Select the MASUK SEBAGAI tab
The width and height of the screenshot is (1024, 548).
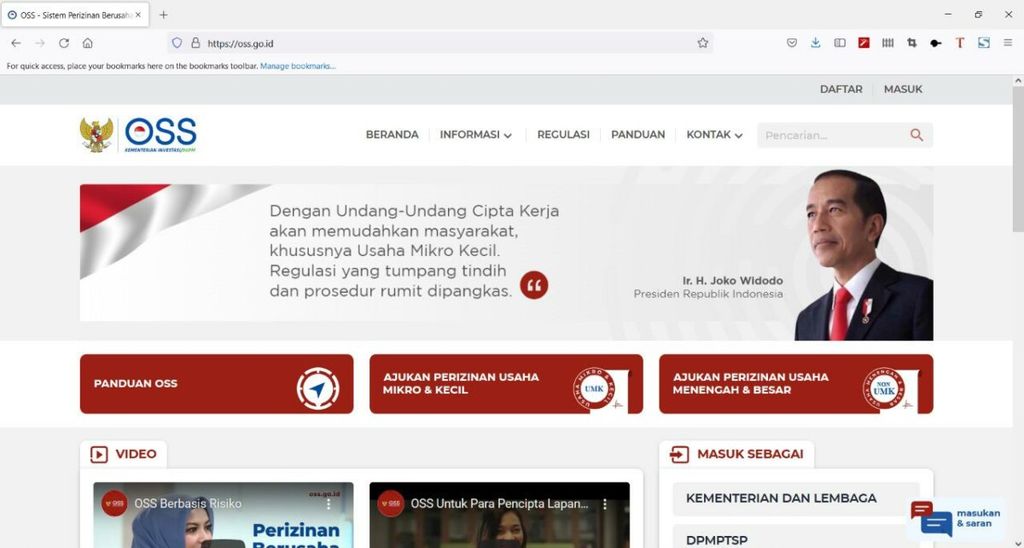click(737, 454)
